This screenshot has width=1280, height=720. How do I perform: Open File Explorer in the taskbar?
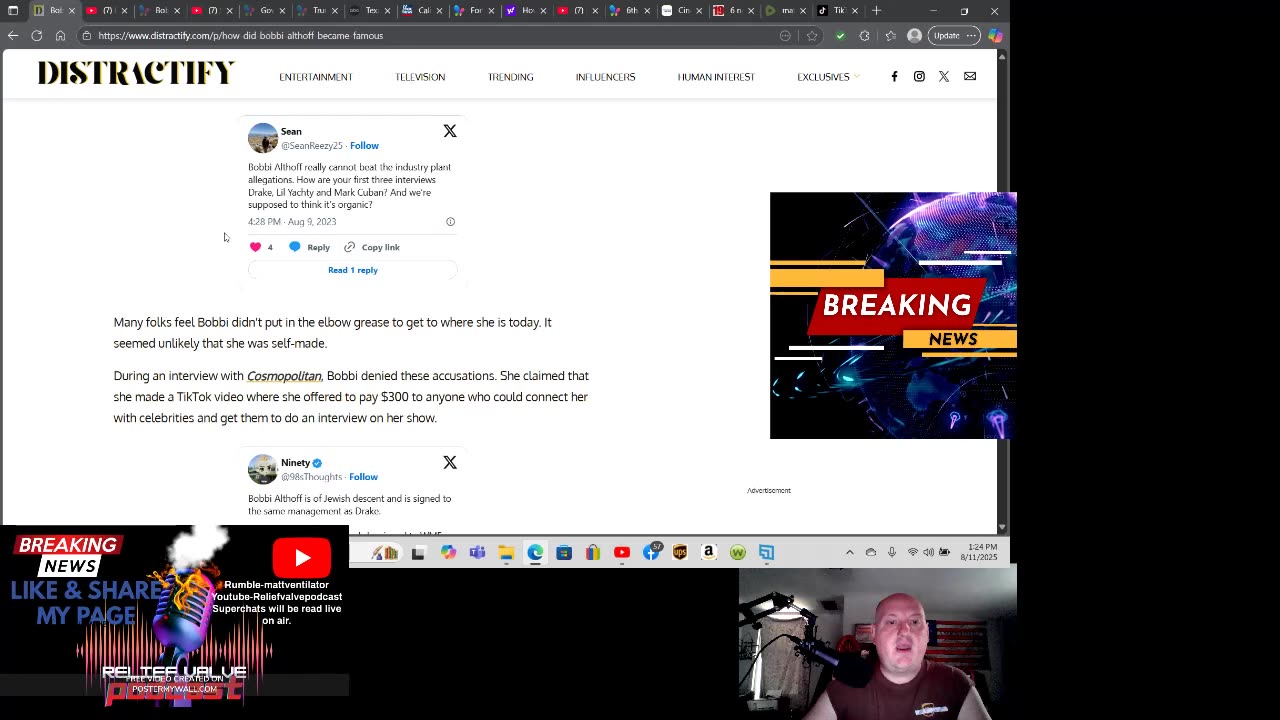pyautogui.click(x=506, y=552)
